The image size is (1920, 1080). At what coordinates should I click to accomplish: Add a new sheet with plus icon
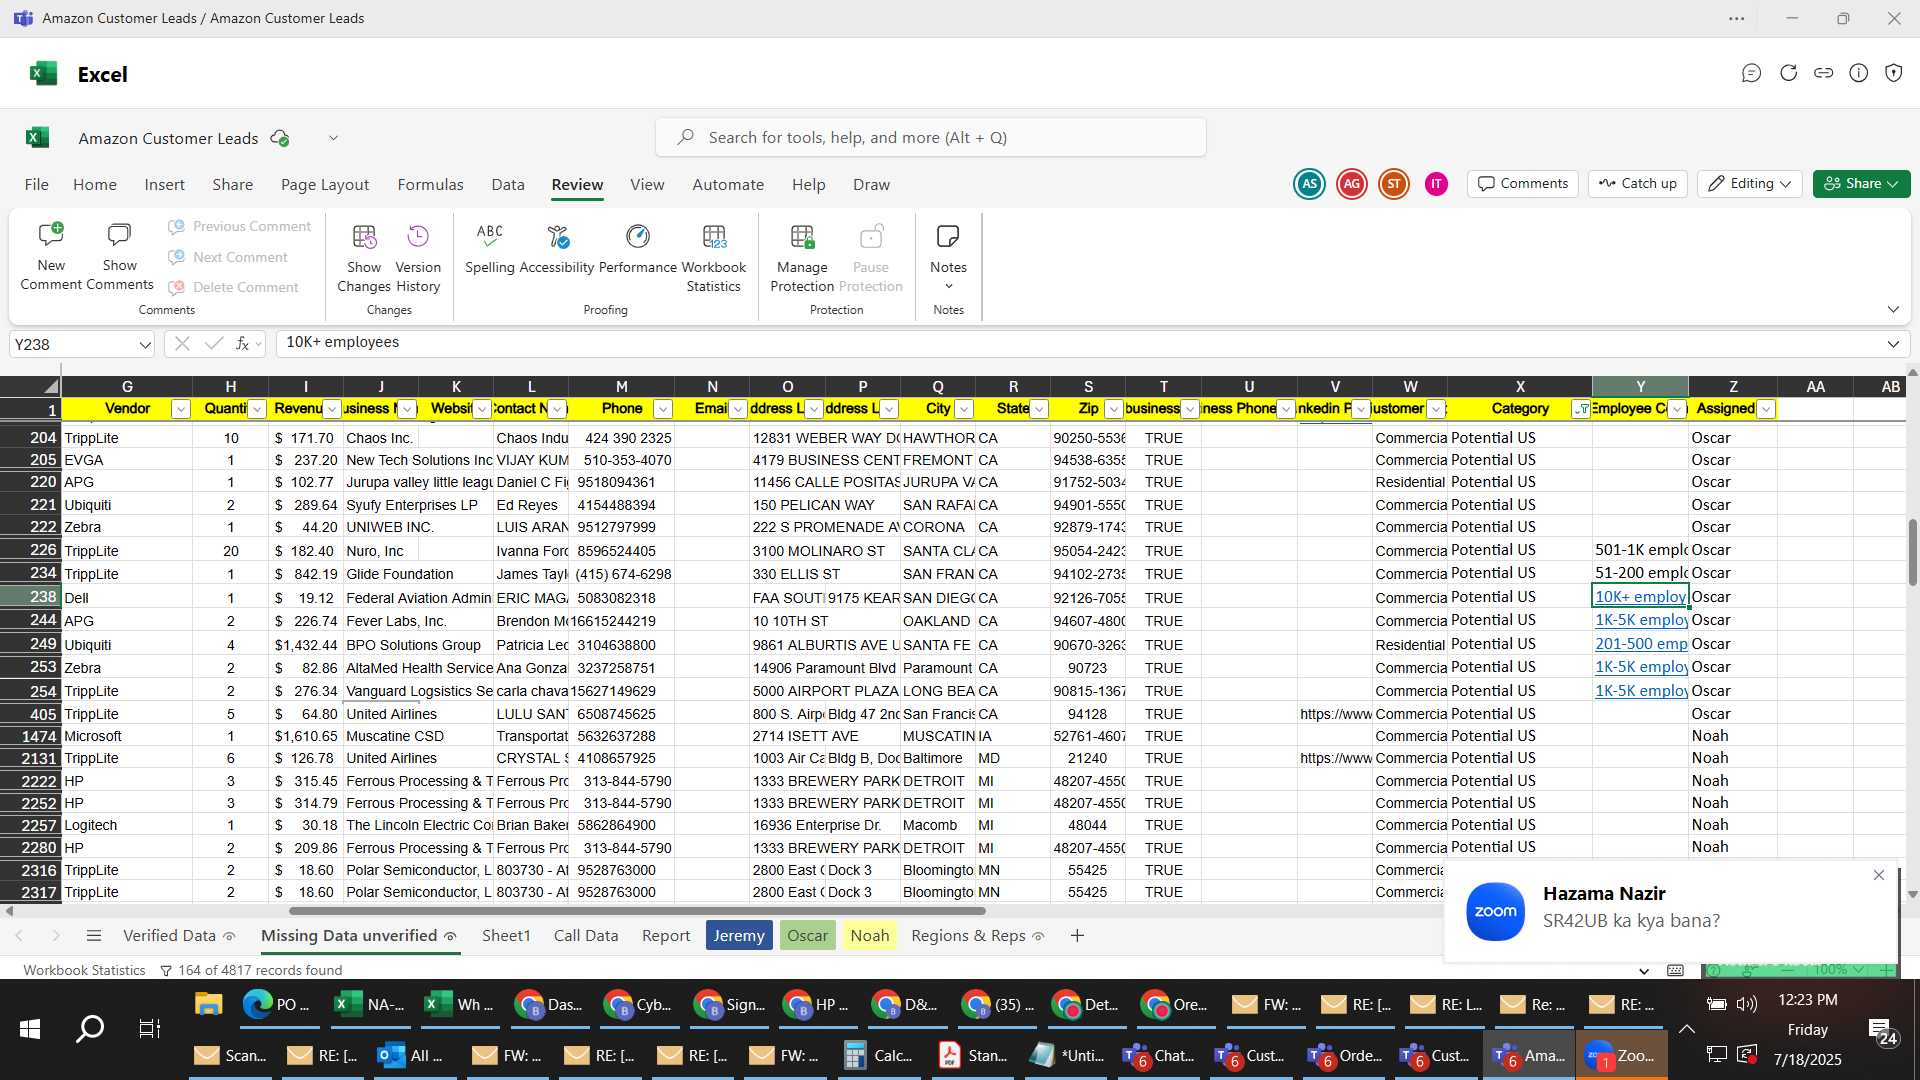click(1077, 936)
